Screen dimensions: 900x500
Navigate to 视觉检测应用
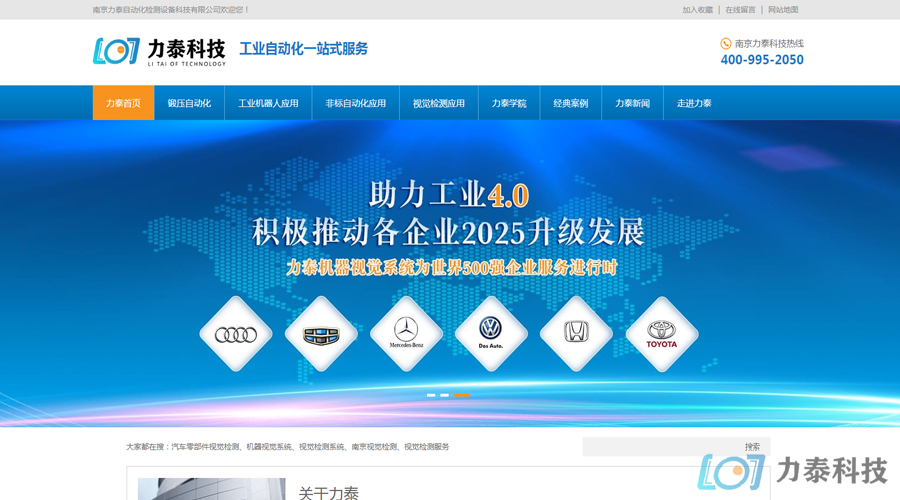pyautogui.click(x=439, y=103)
